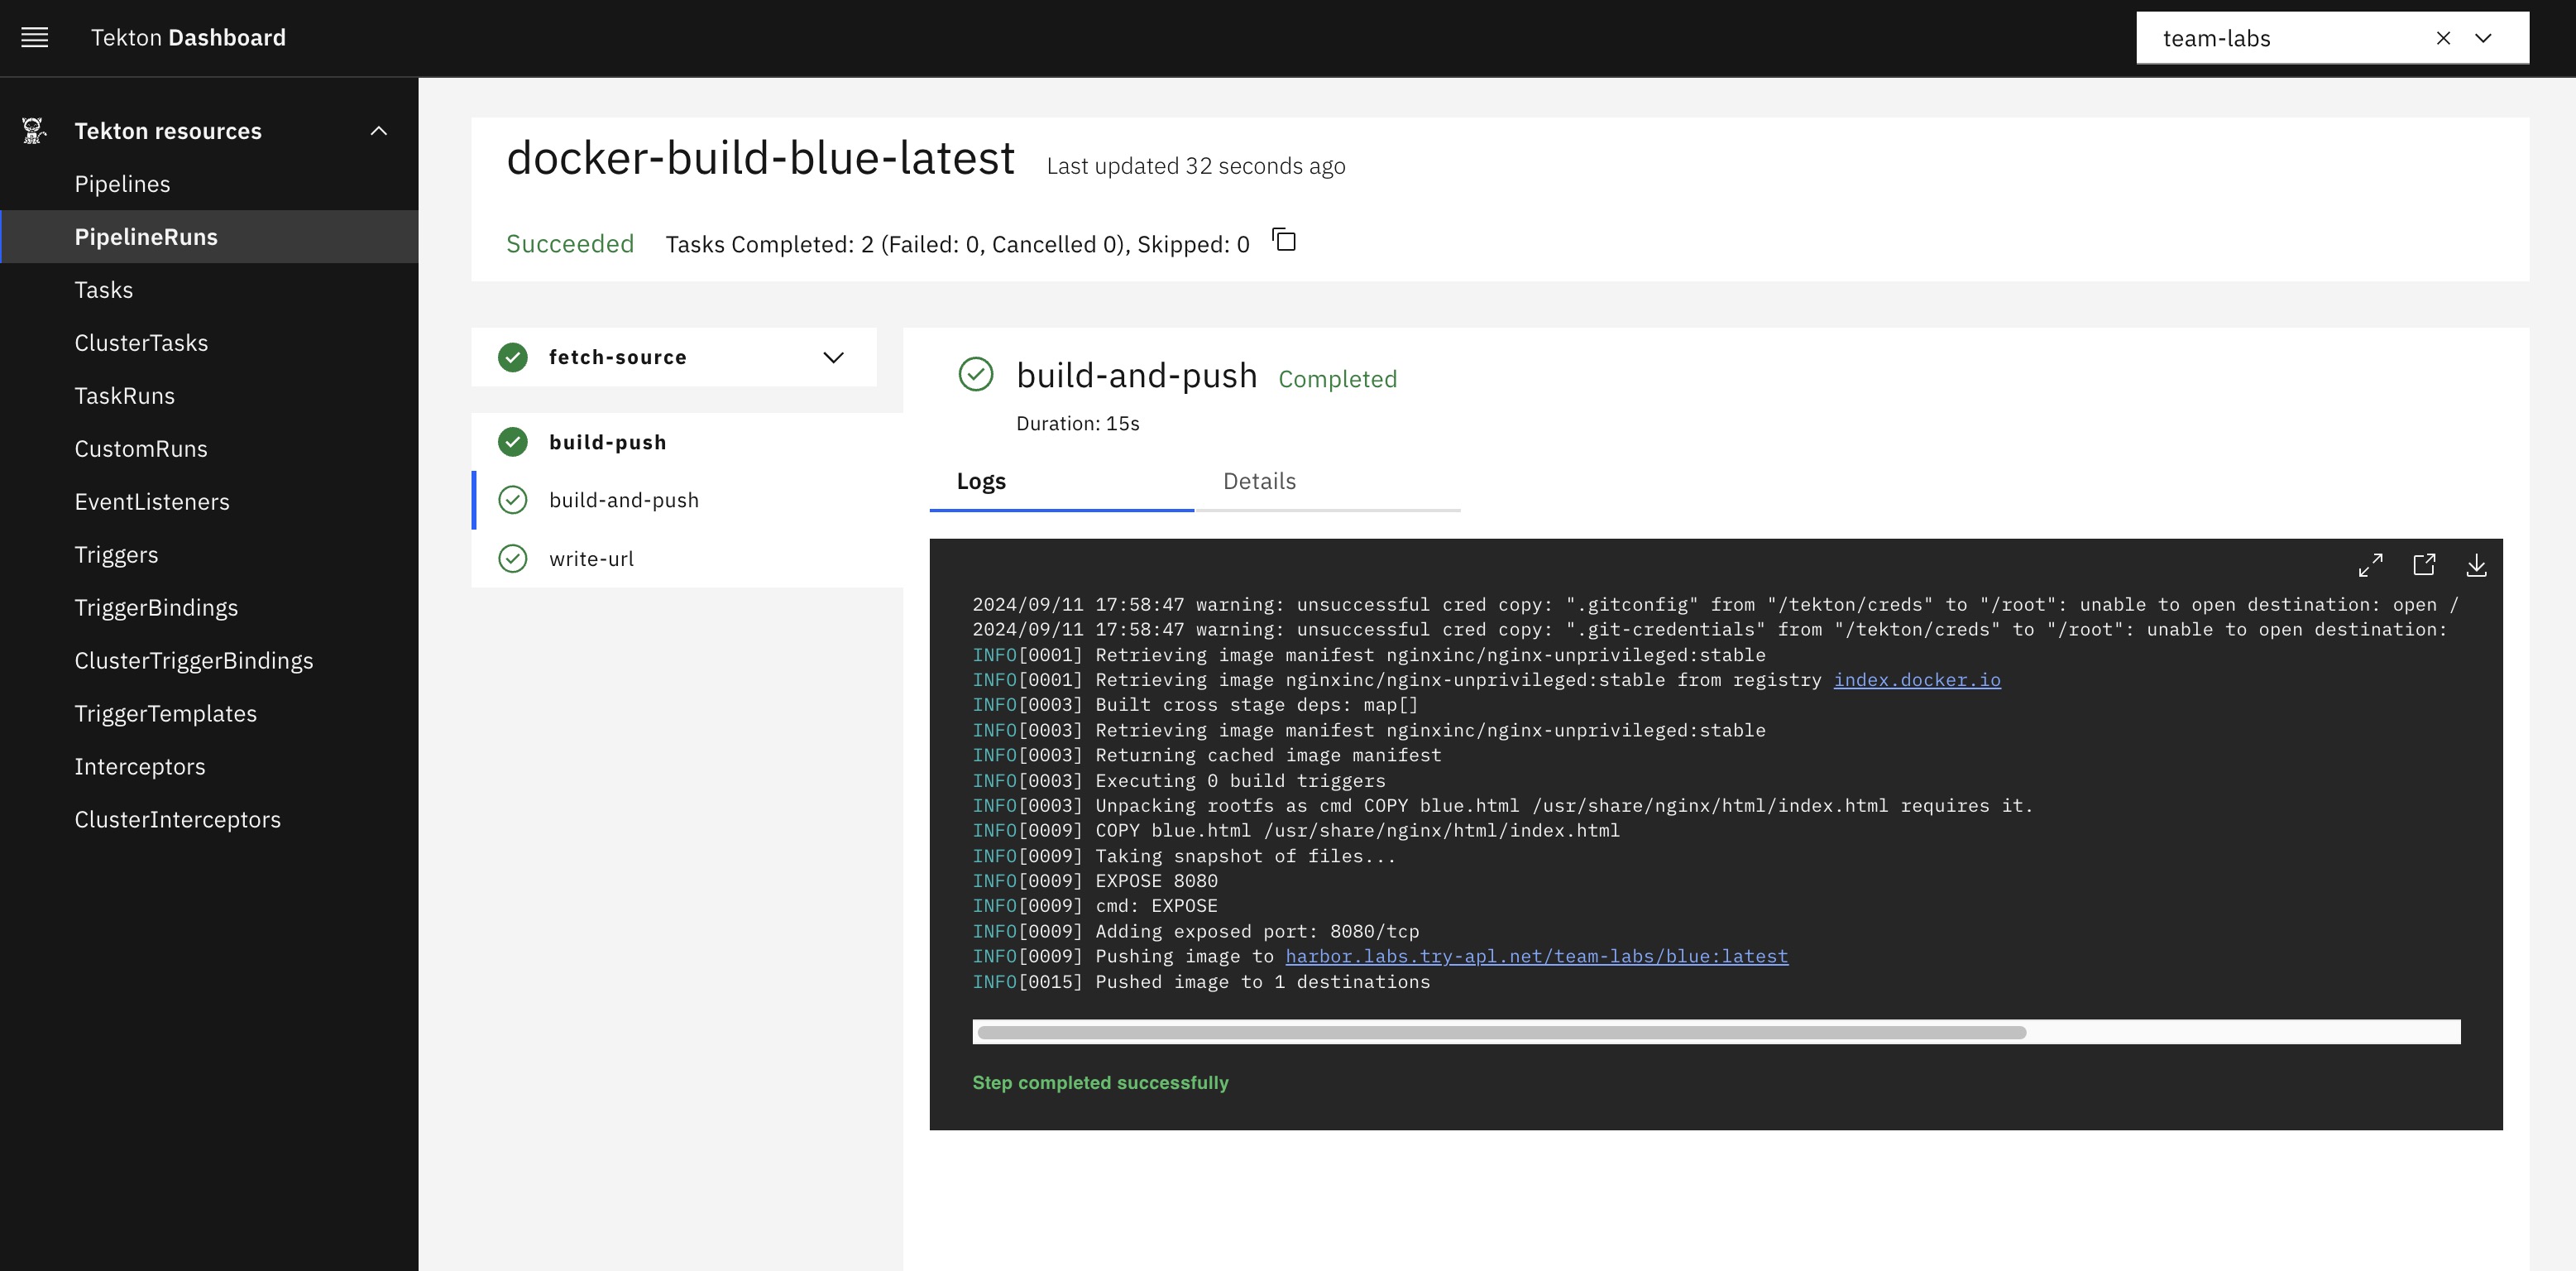Open ClusterTasks
Image resolution: width=2576 pixels, height=1271 pixels.
coord(209,343)
